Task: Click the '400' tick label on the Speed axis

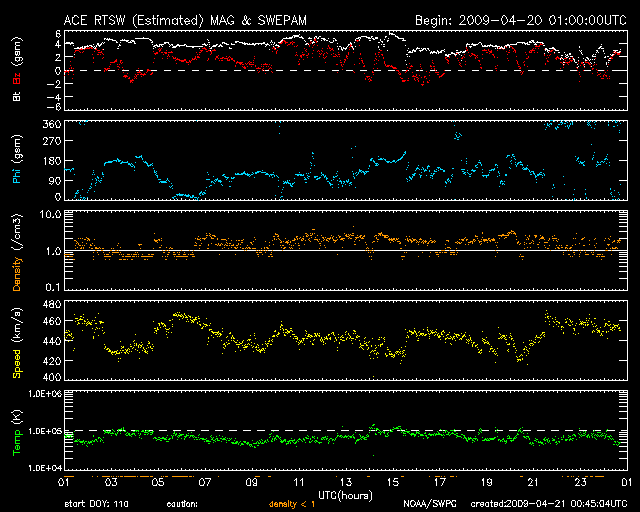Action: (52, 377)
